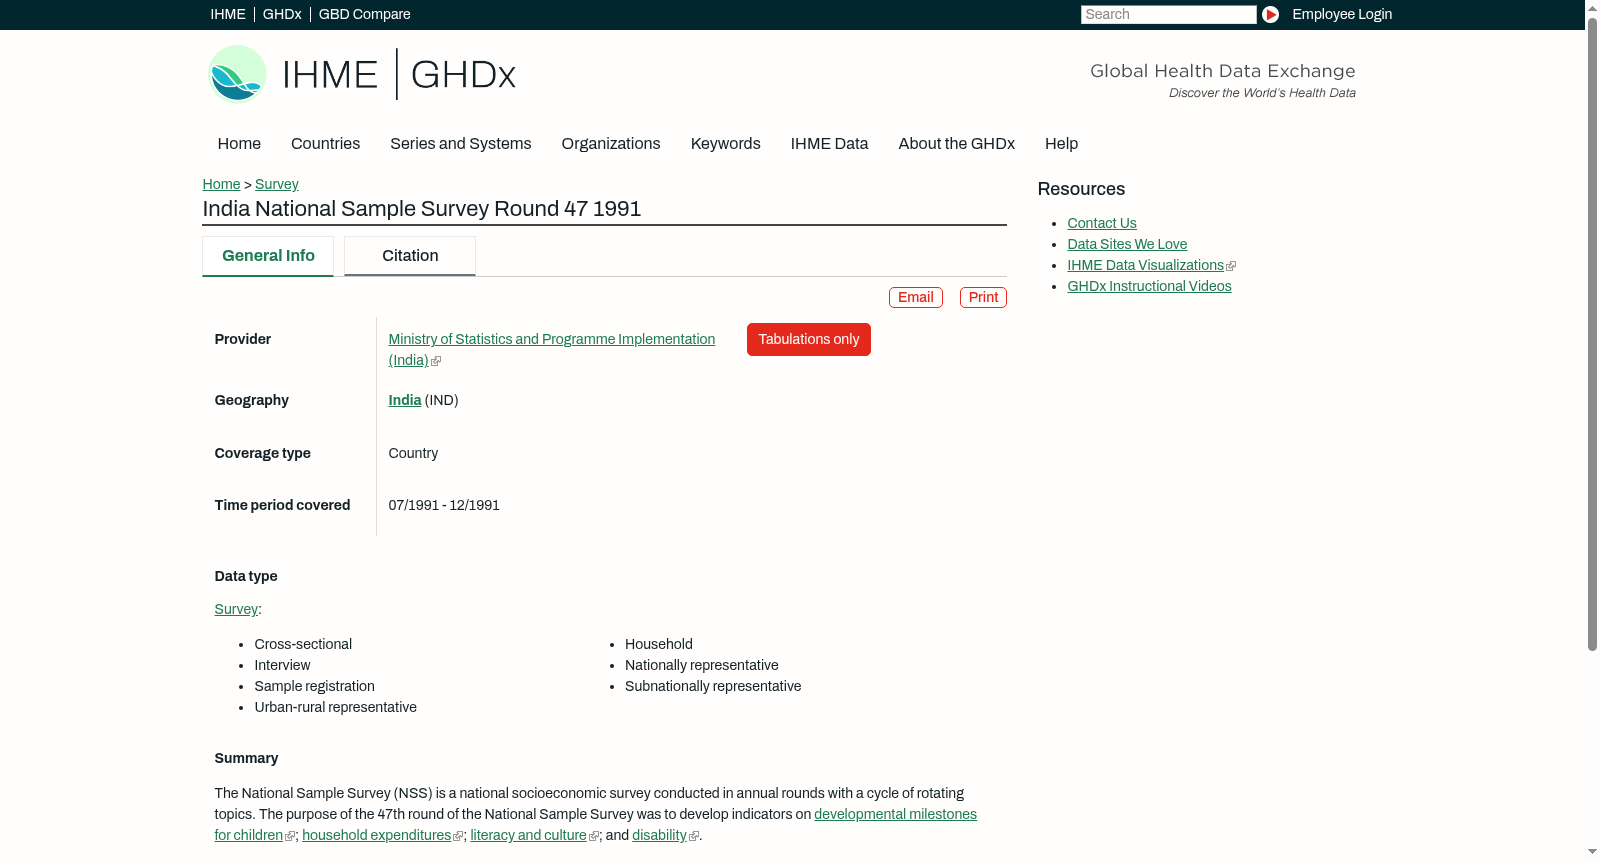
Task: Switch to the General Info tab
Action: point(268,256)
